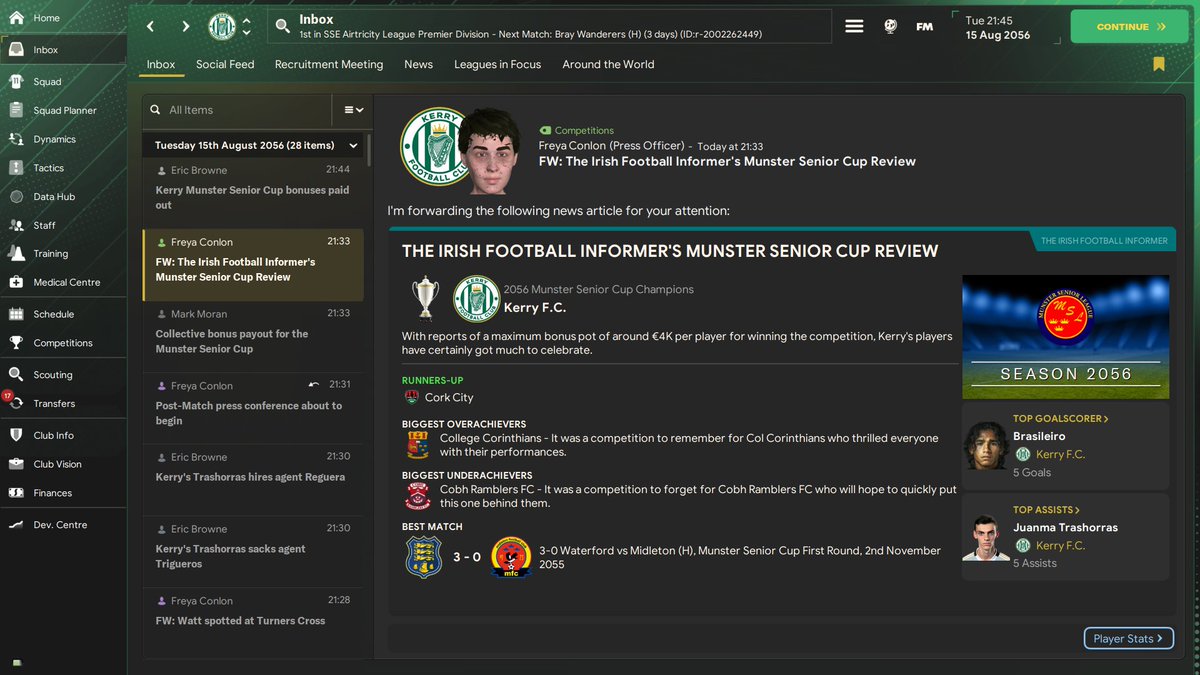The width and height of the screenshot is (1200, 675).
Task: Click the Player Stats button
Action: [1128, 638]
